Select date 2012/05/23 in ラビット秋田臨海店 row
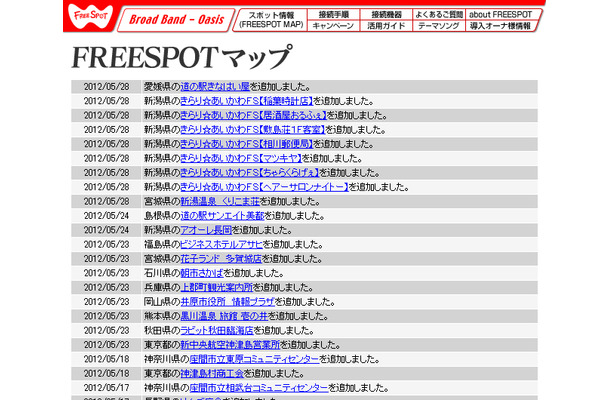Viewport: 610px width, 400px height. click(x=107, y=331)
